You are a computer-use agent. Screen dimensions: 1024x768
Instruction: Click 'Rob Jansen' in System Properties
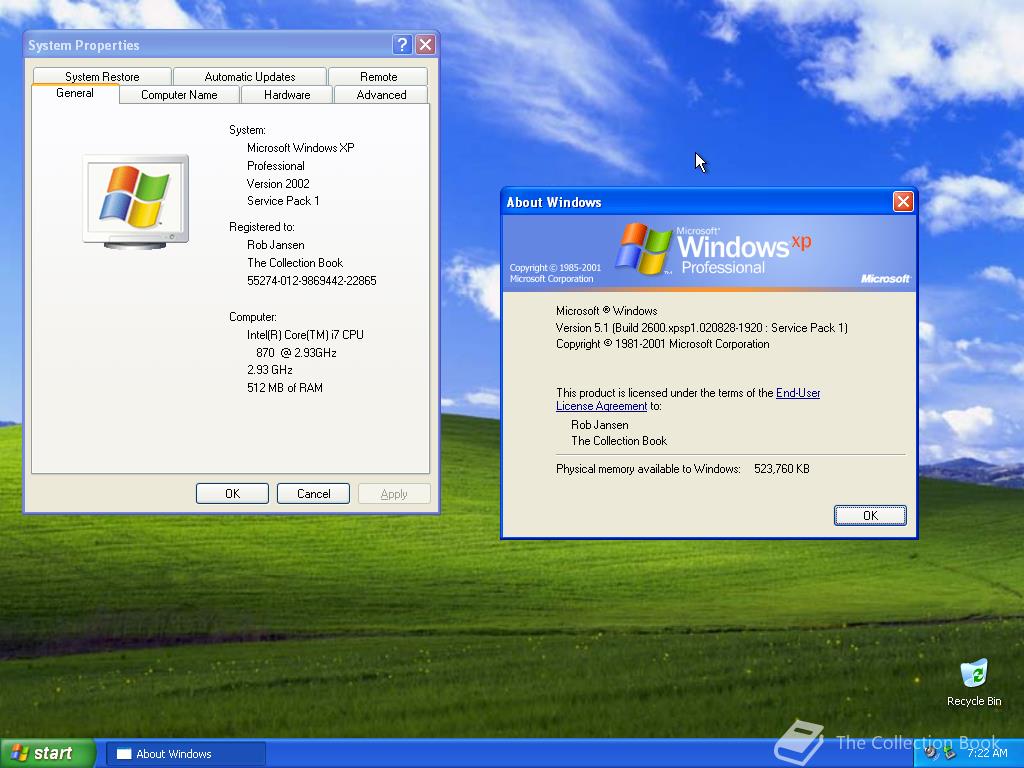[x=276, y=245]
